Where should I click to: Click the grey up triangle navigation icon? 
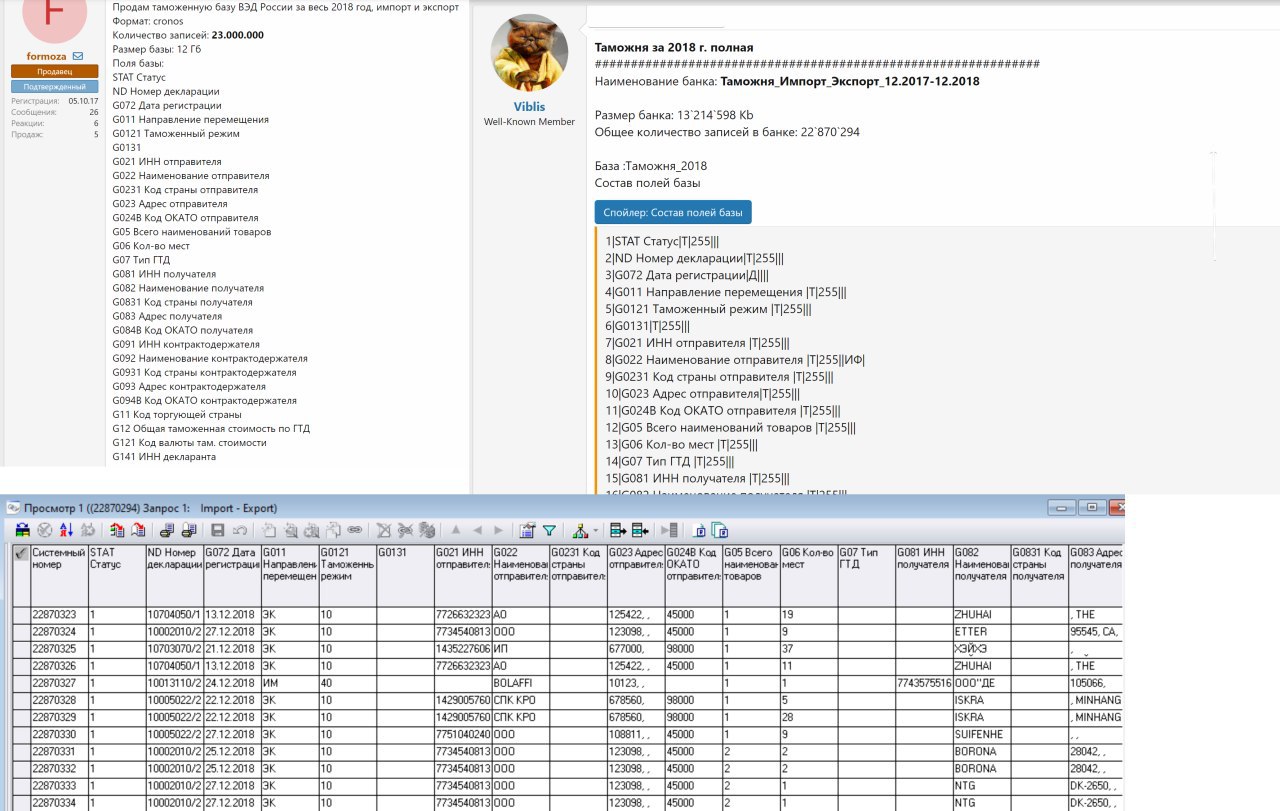click(x=455, y=530)
